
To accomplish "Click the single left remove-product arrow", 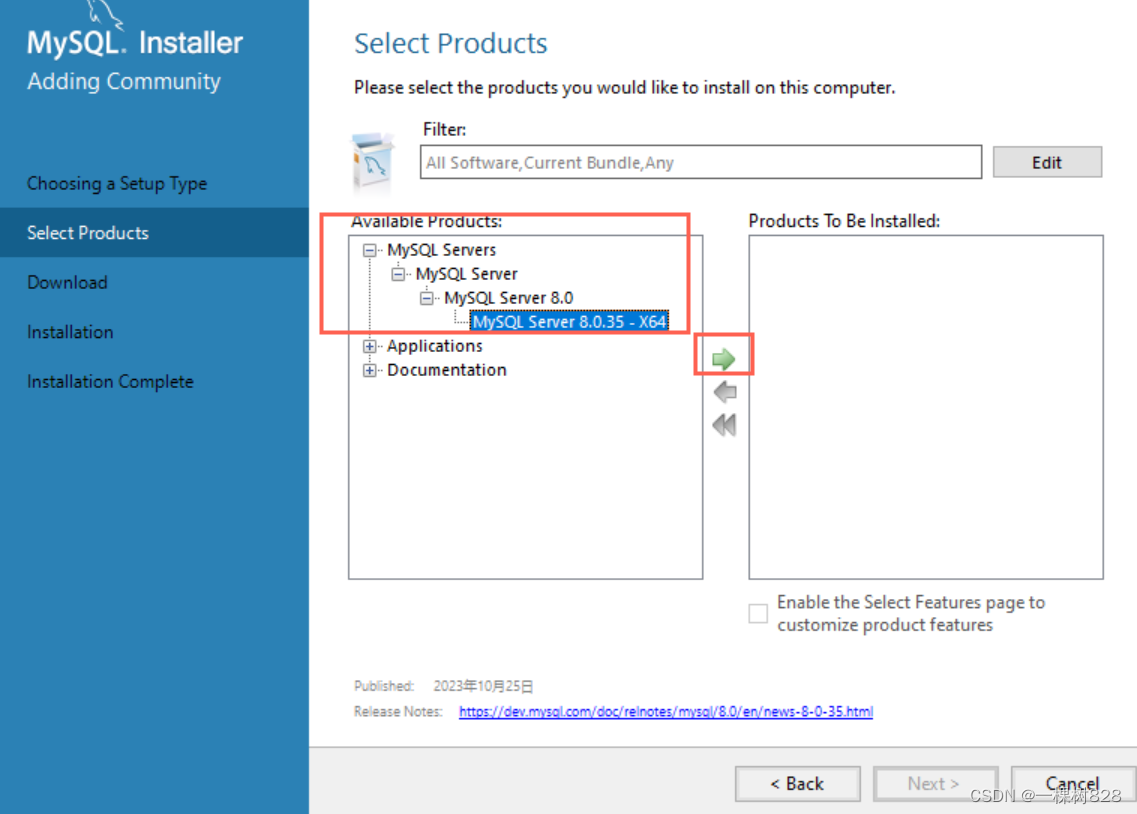I will 724,392.
